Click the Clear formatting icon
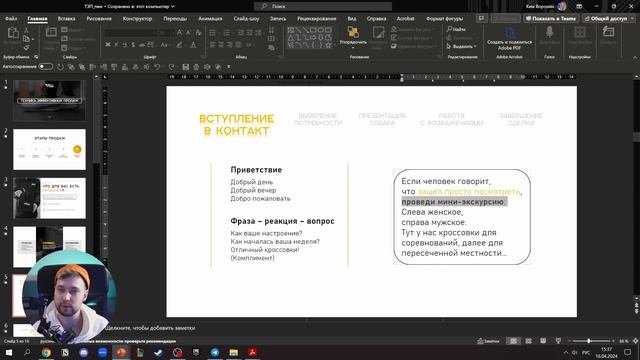 click(x=198, y=33)
